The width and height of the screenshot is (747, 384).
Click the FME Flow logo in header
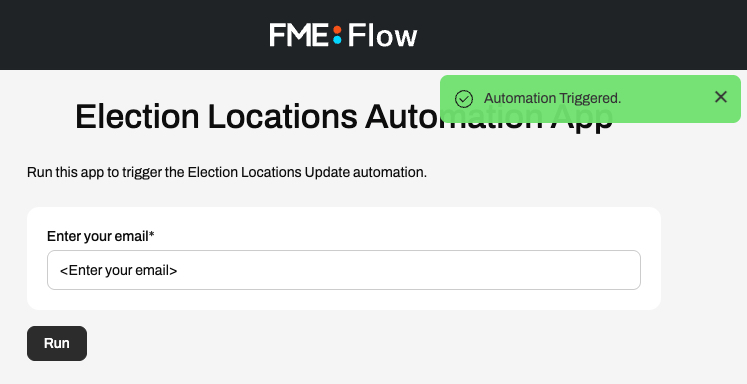tap(343, 35)
